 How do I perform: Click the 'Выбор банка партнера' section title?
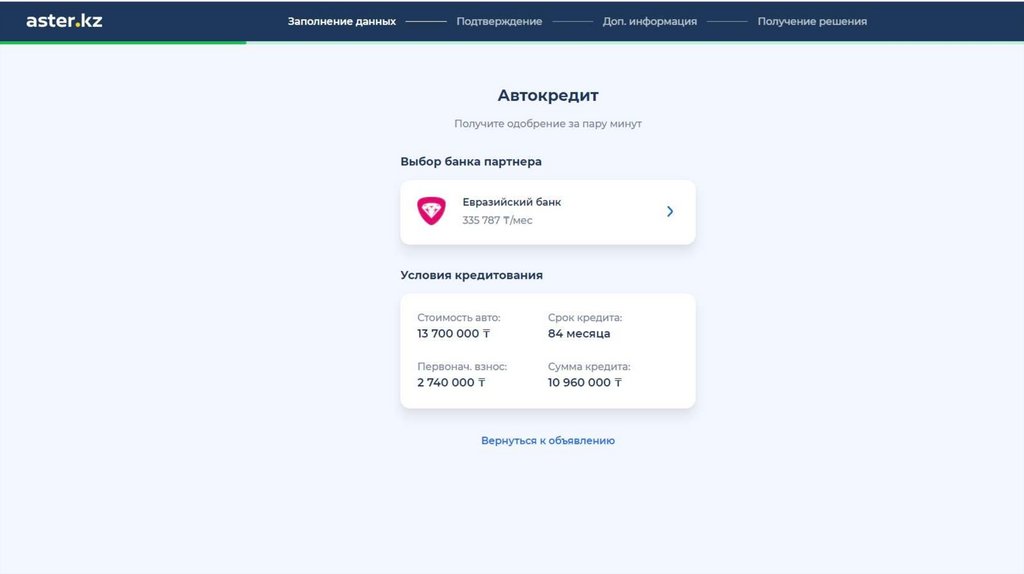pyautogui.click(x=471, y=162)
